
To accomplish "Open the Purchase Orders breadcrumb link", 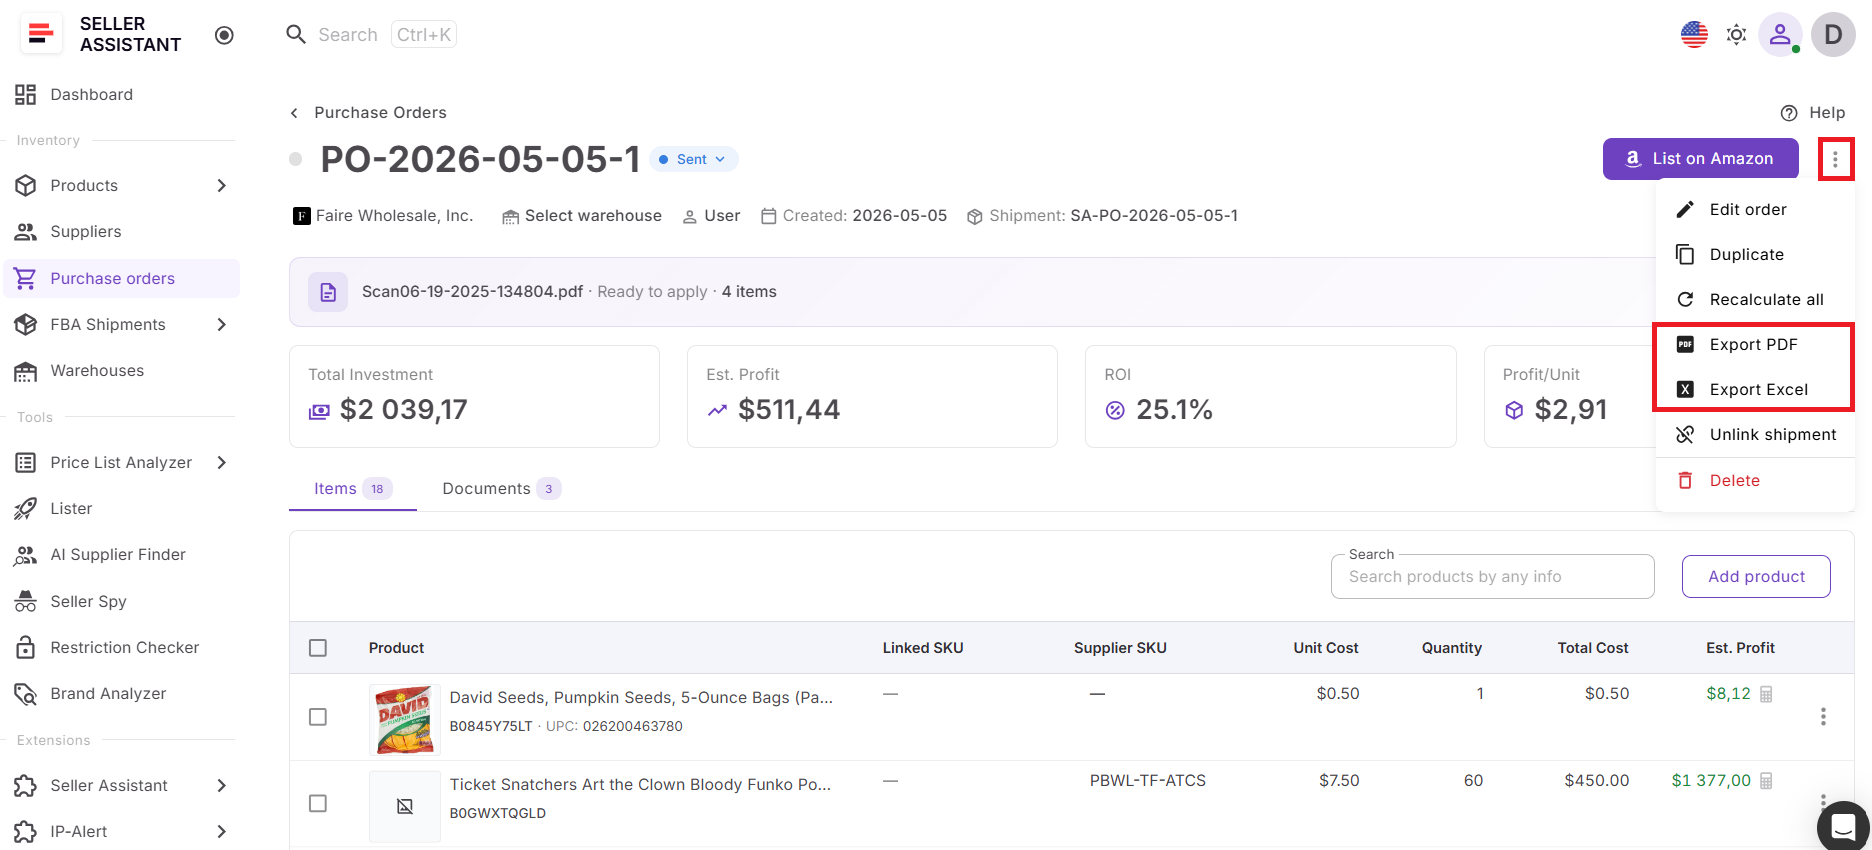I will [x=380, y=113].
